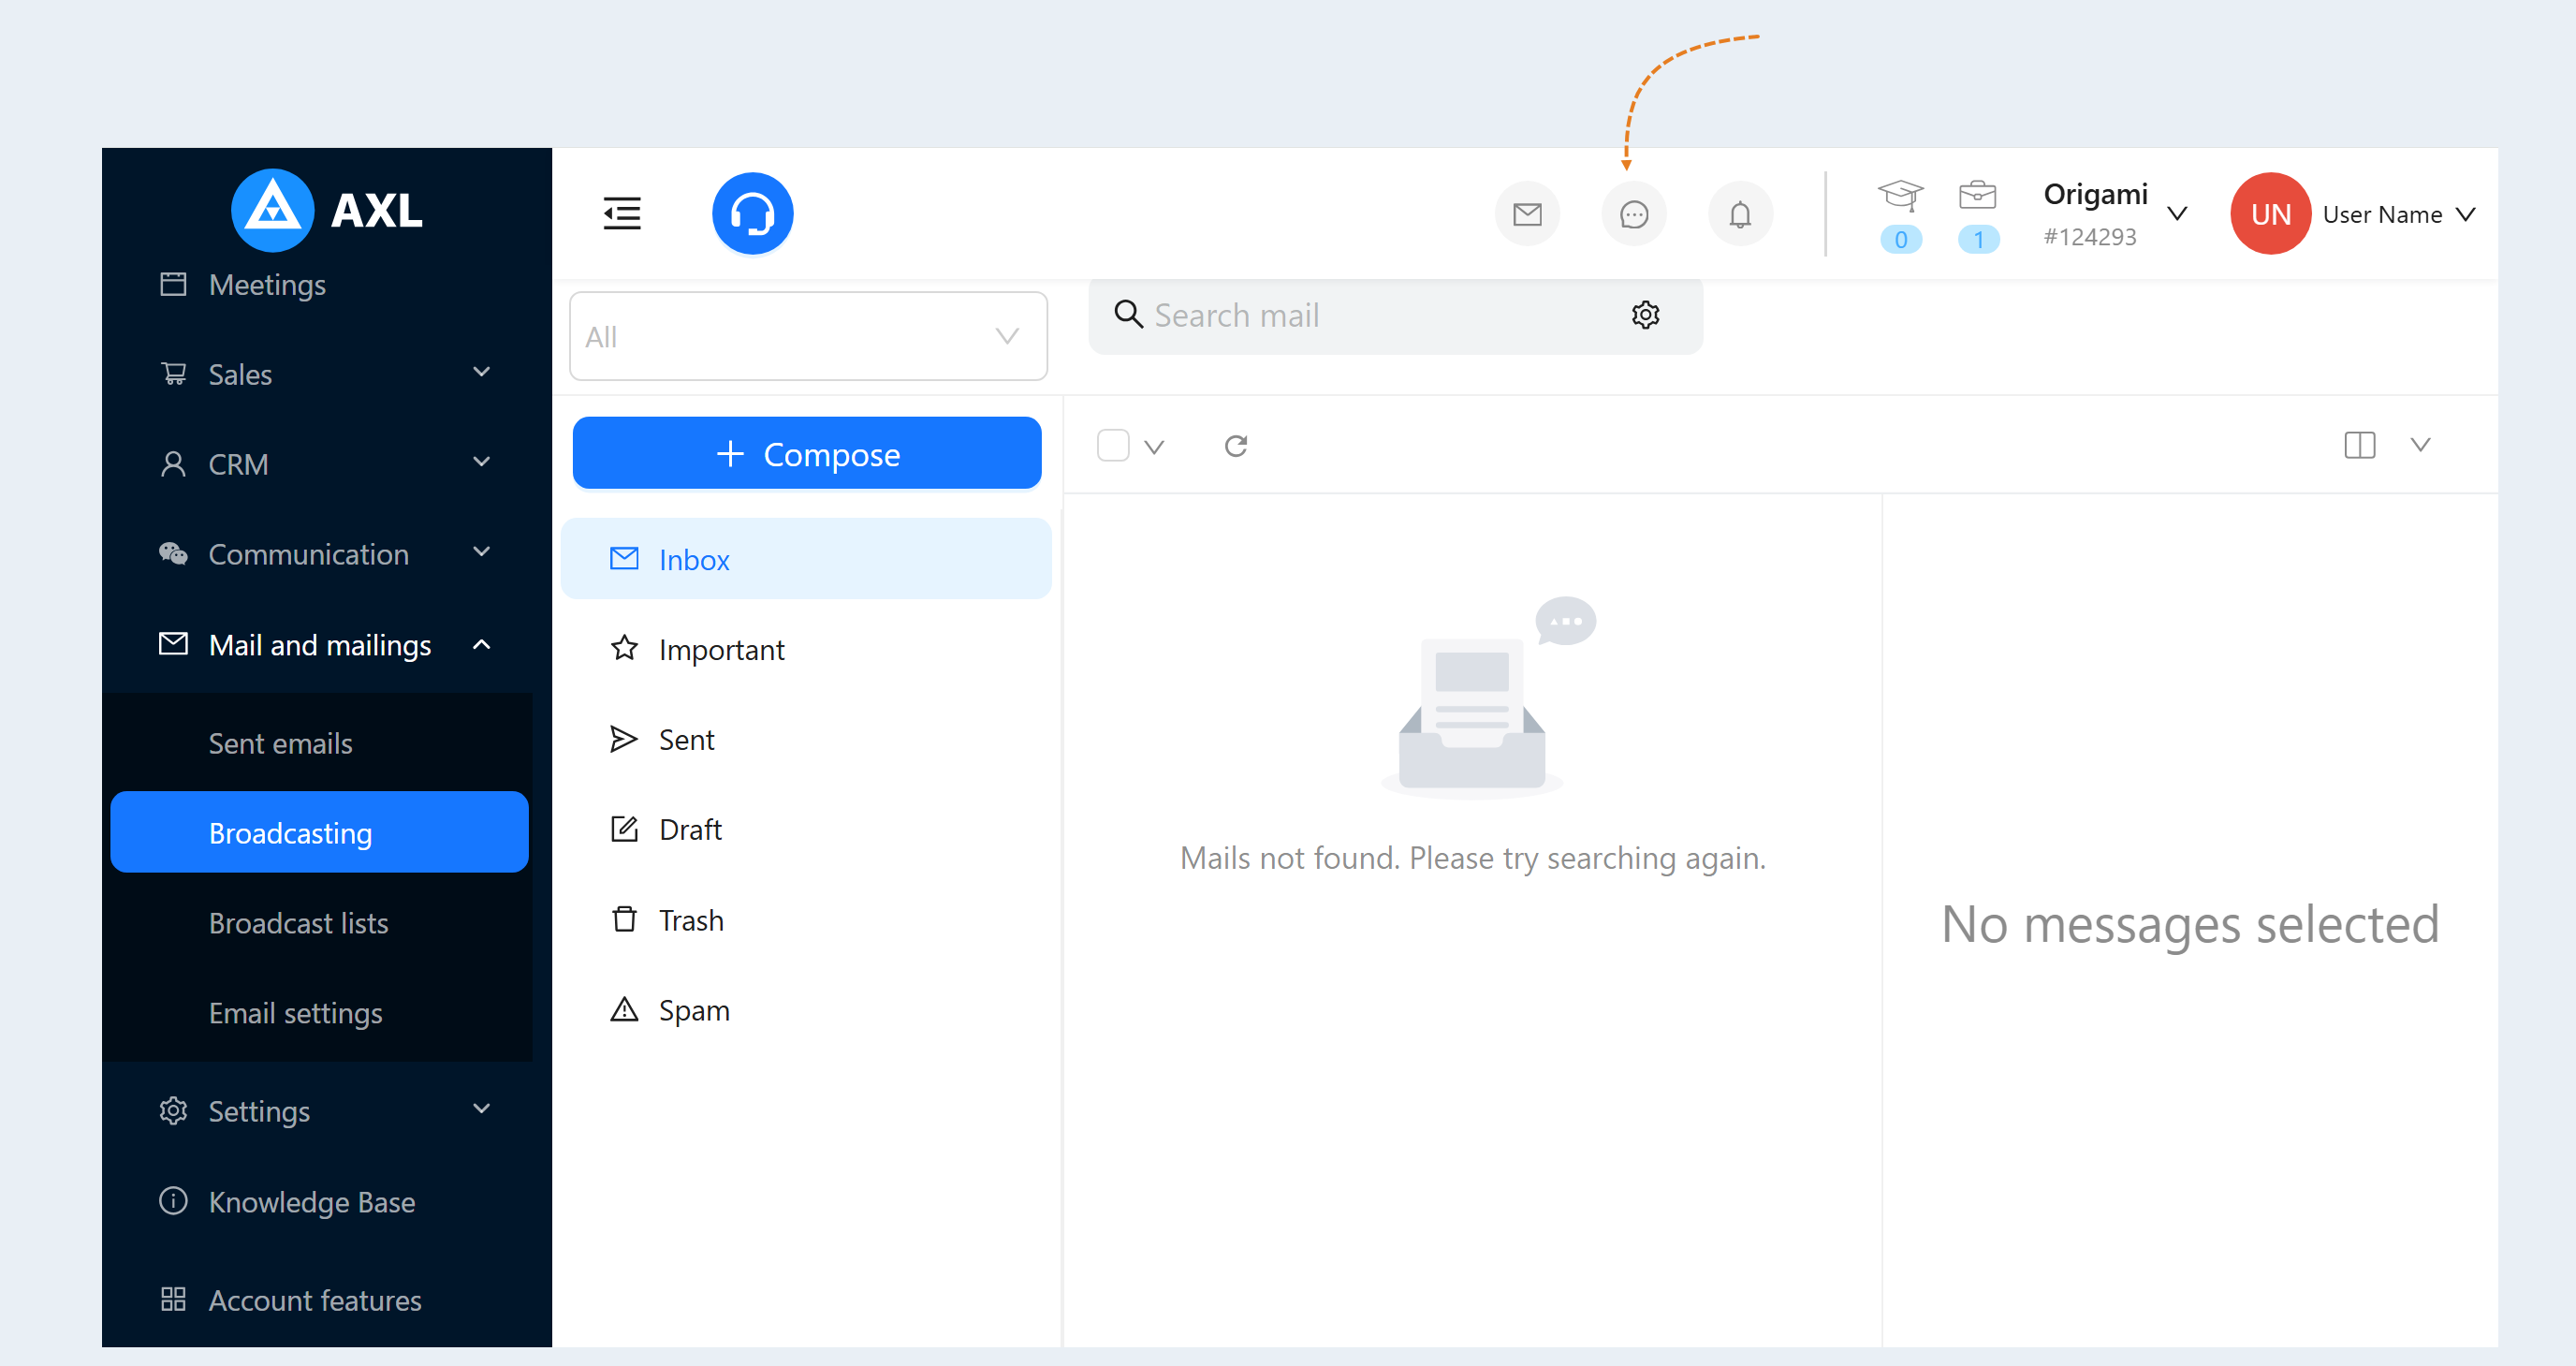Click the split-pane layout icon

point(2360,445)
